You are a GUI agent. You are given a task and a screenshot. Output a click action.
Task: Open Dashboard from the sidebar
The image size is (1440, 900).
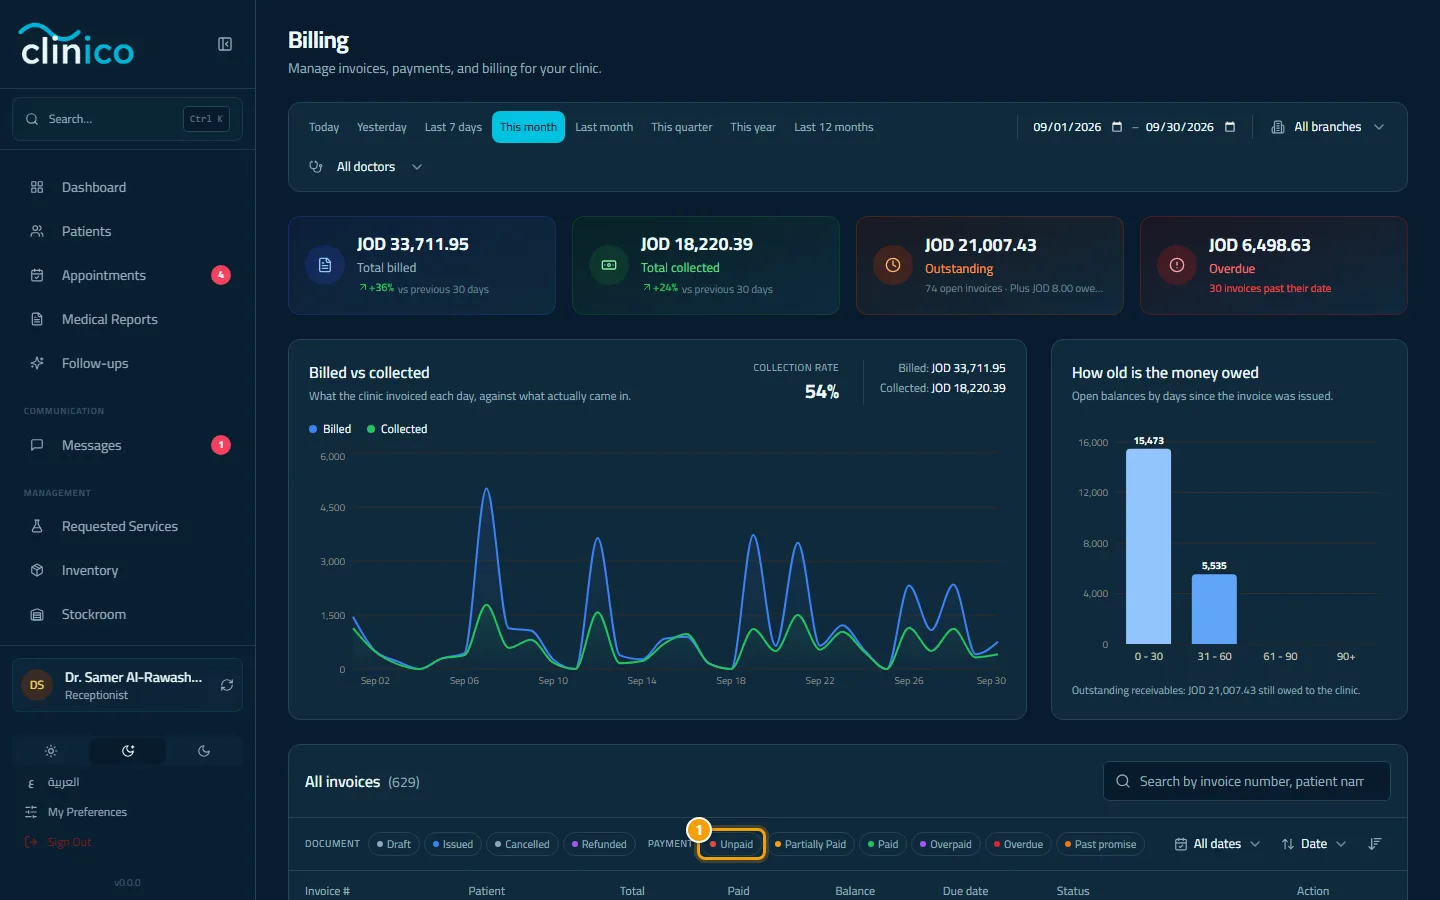pos(127,187)
